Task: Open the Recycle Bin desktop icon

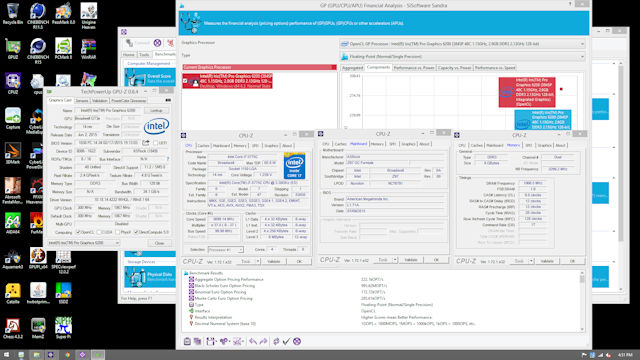Action: (13, 14)
